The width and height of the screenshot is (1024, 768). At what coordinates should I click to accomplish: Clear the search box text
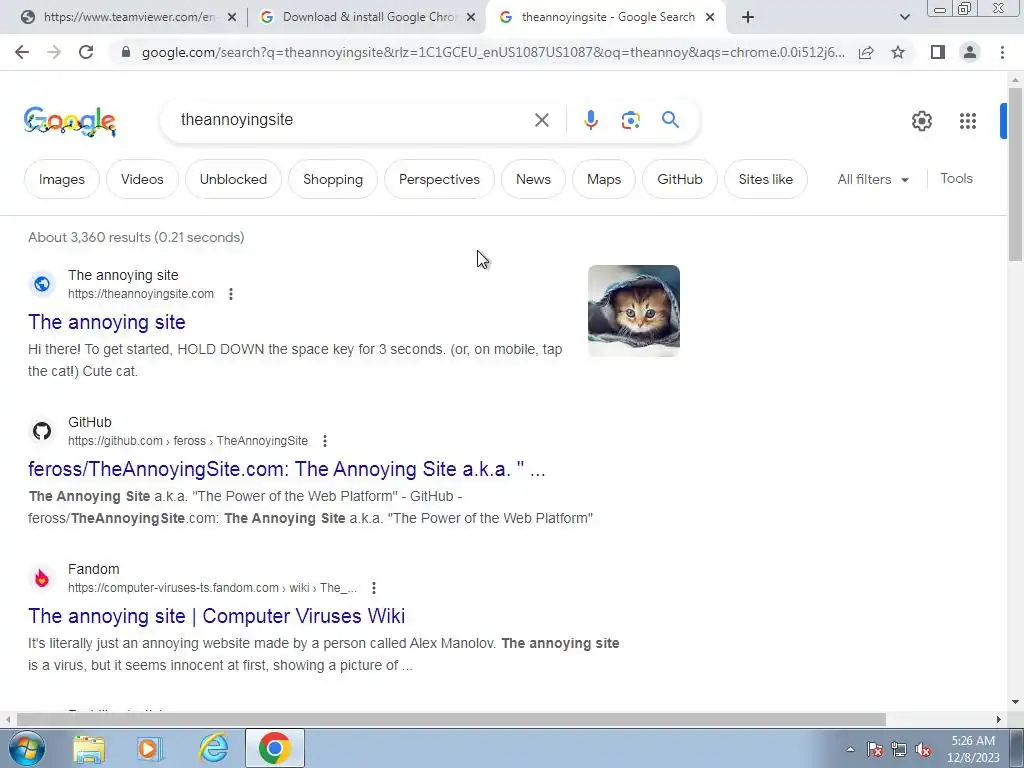[541, 120]
